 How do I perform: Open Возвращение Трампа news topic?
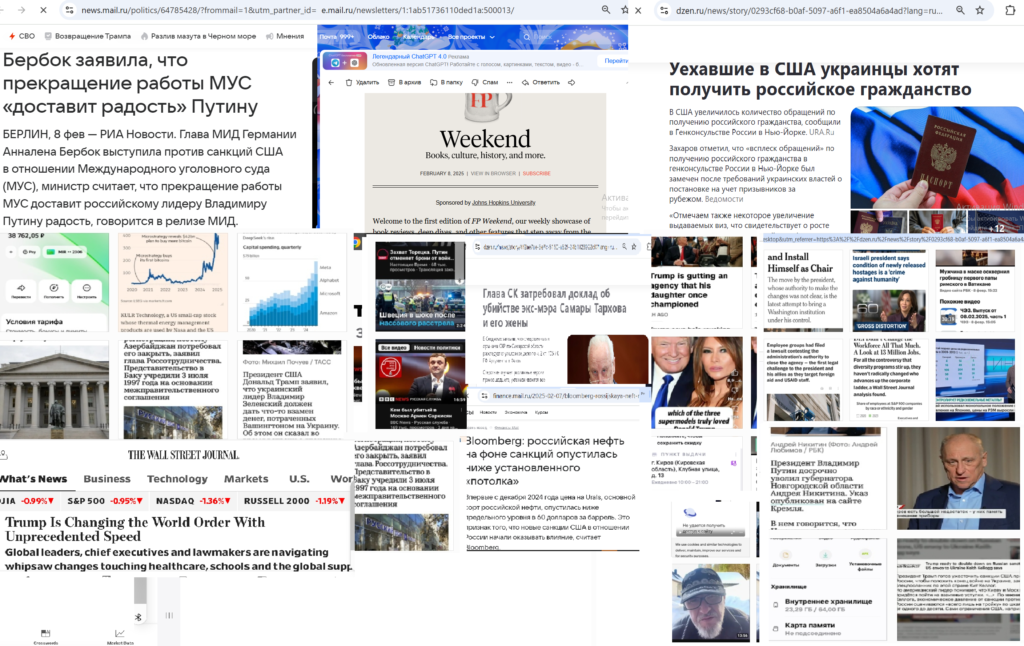coord(87,36)
